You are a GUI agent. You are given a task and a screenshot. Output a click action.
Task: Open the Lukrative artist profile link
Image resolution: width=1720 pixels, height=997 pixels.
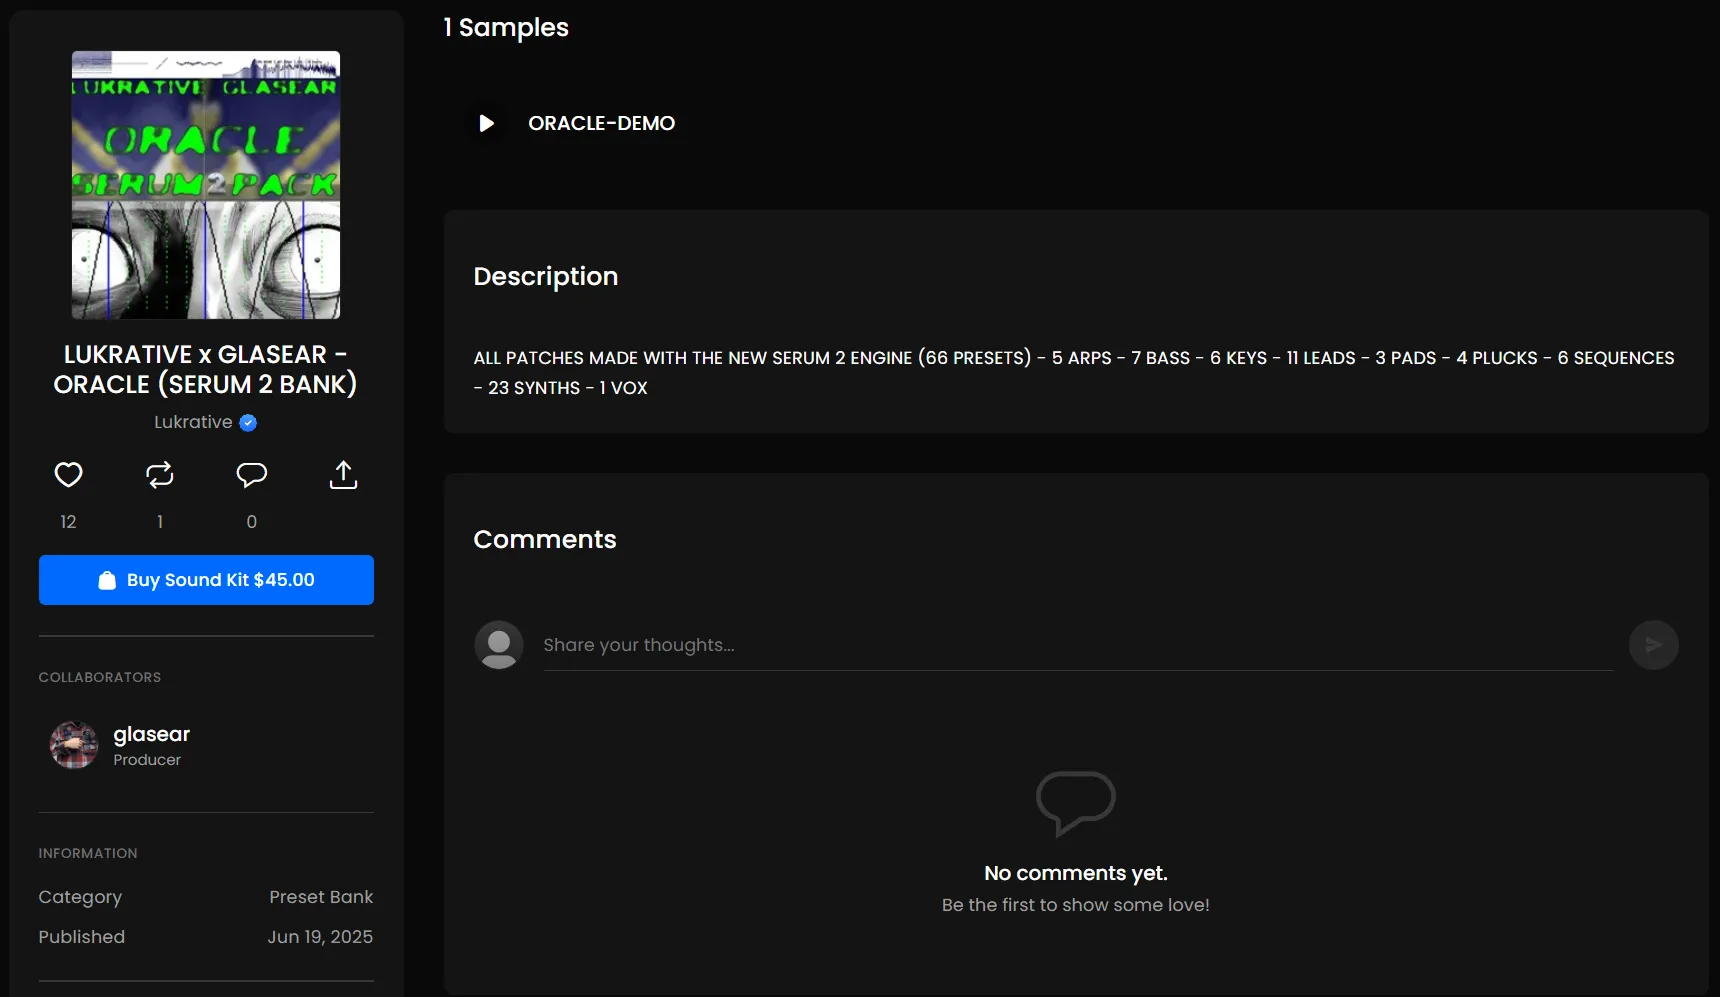193,422
